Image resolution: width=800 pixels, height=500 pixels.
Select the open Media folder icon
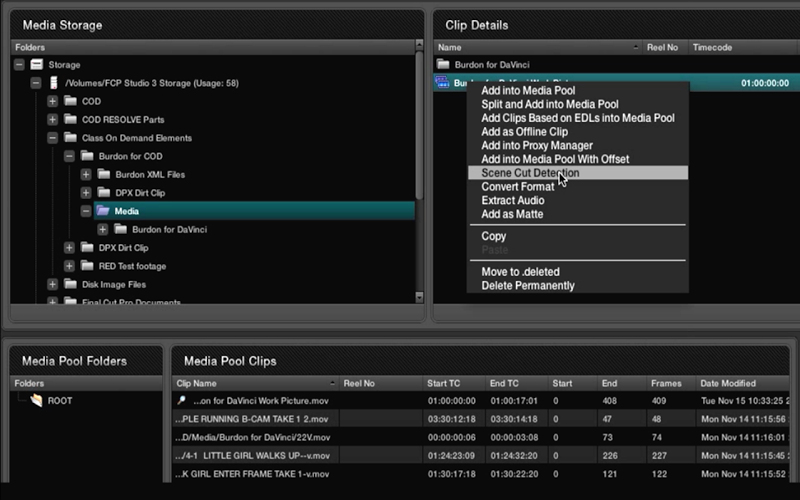coord(103,211)
